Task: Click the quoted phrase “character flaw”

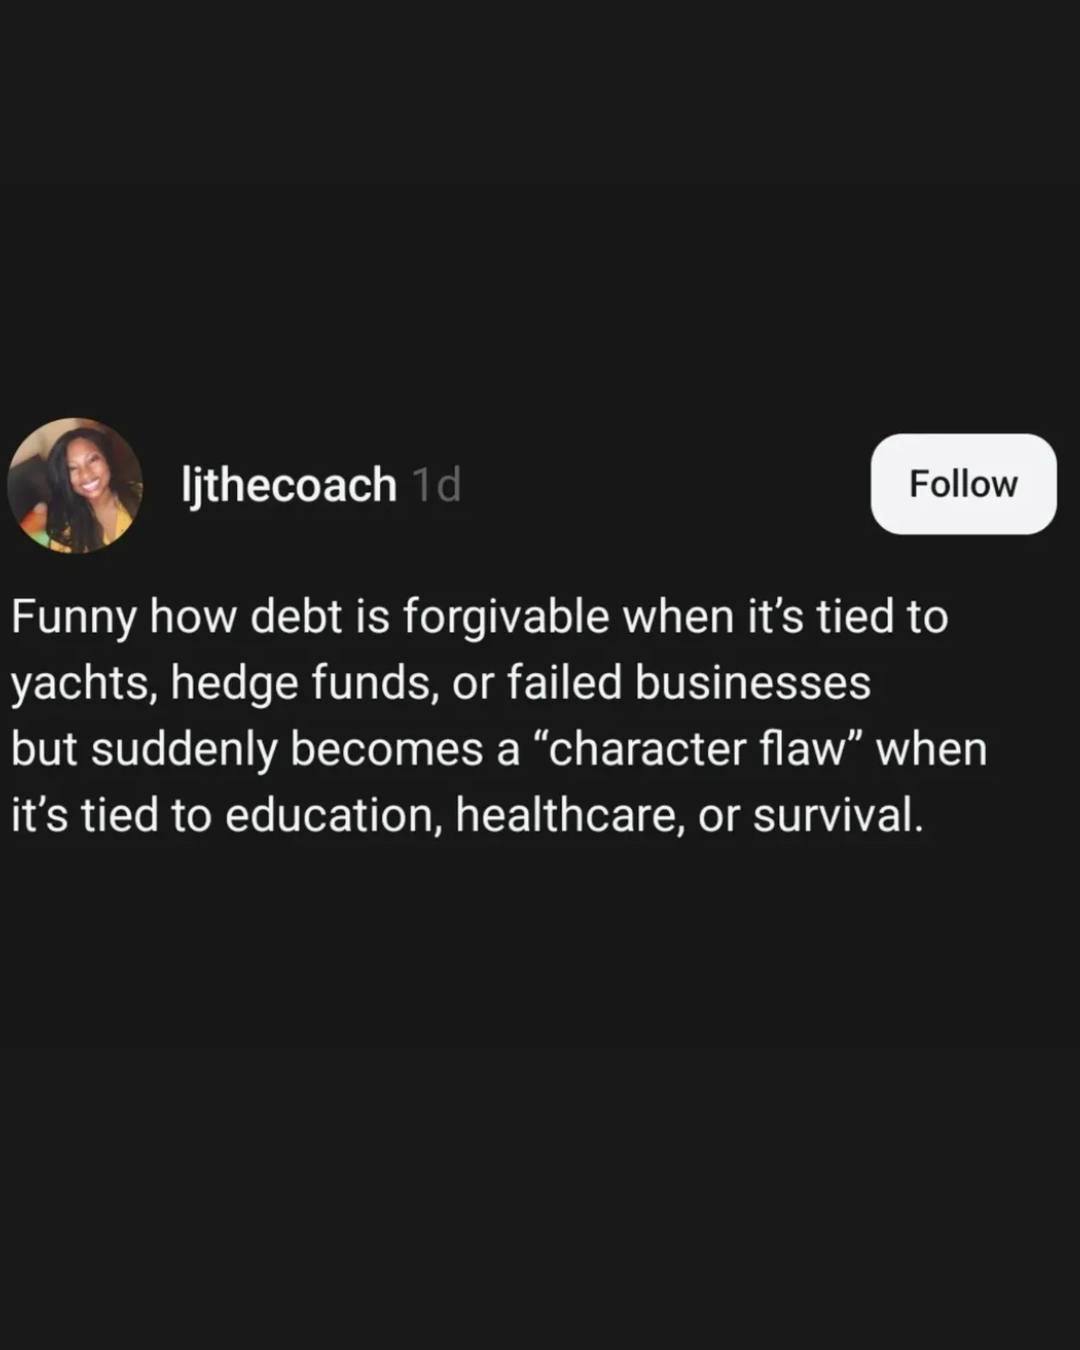Action: click(x=698, y=749)
